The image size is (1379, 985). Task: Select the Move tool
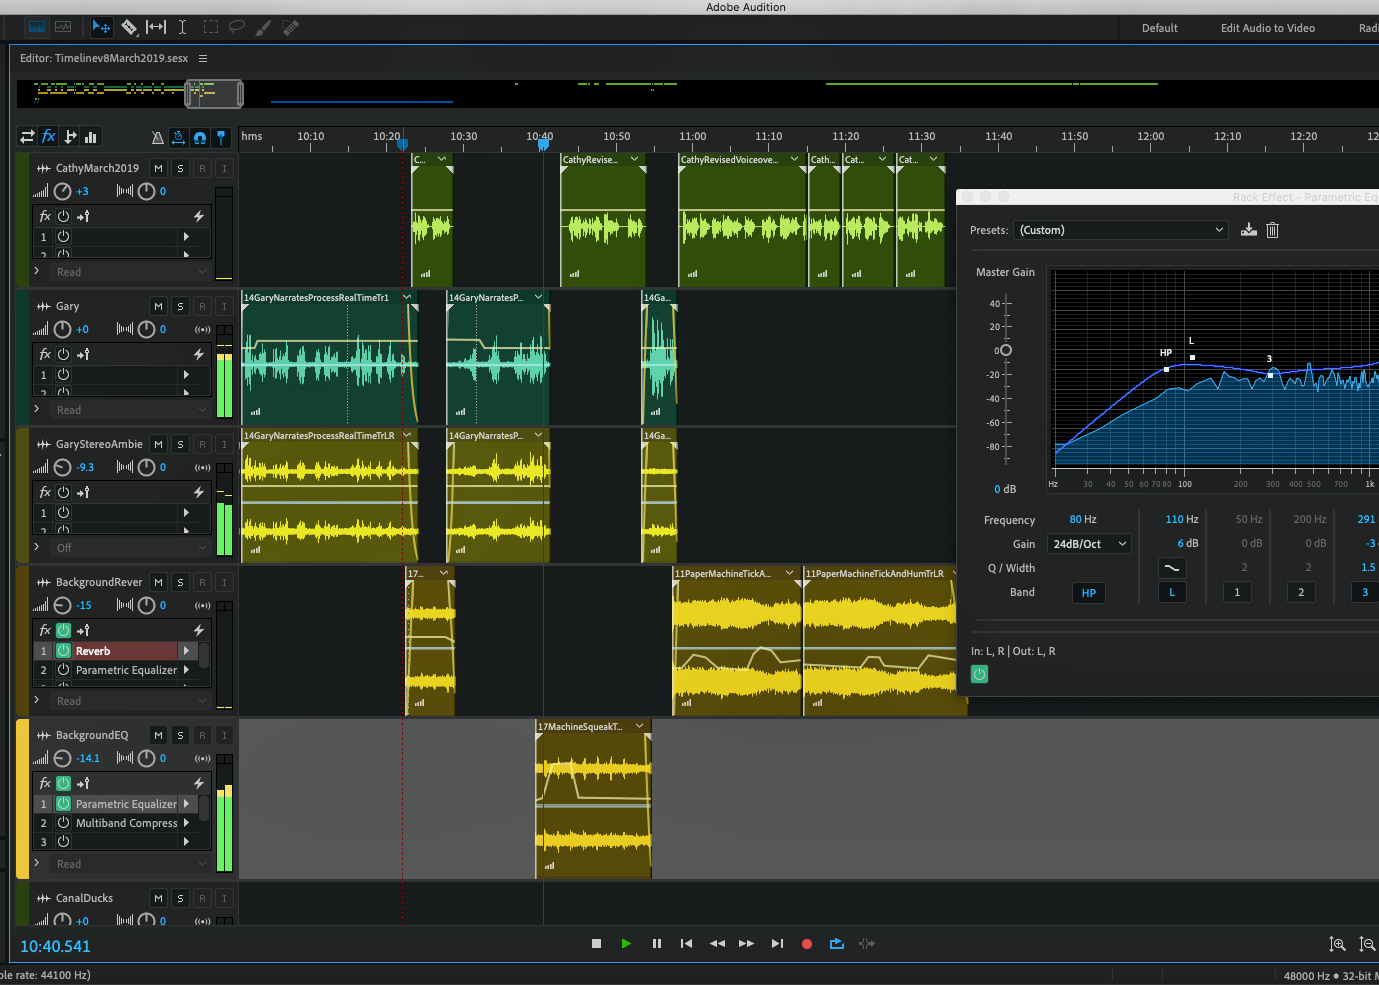[102, 27]
